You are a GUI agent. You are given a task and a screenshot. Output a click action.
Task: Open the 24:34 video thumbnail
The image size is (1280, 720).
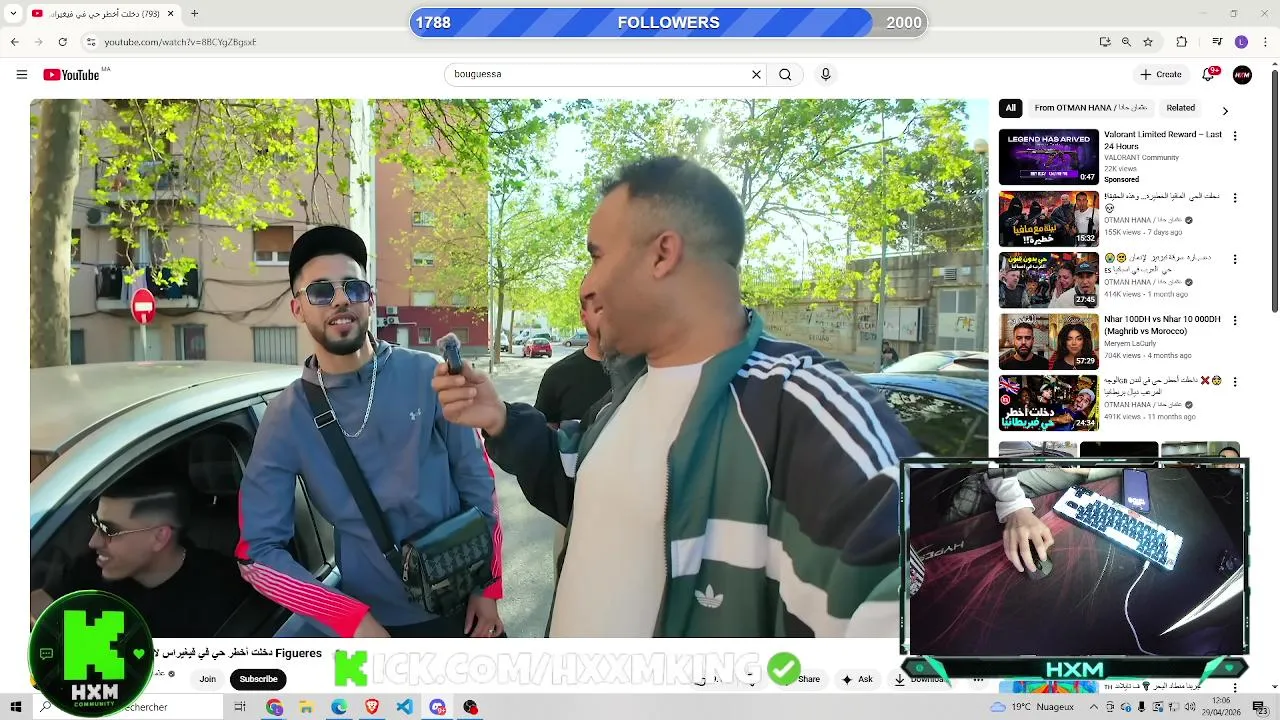(1049, 403)
